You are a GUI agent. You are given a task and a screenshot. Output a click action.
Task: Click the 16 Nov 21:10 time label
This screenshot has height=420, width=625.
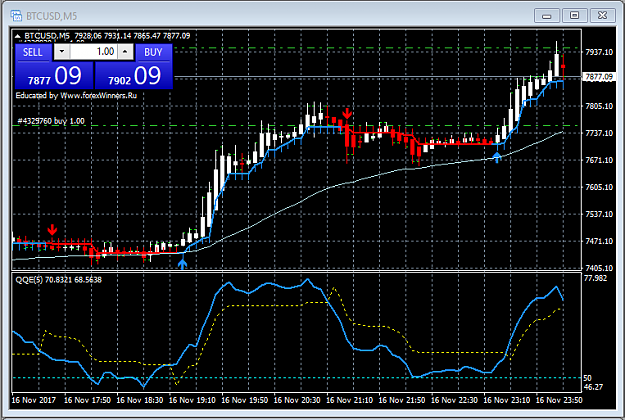350,400
